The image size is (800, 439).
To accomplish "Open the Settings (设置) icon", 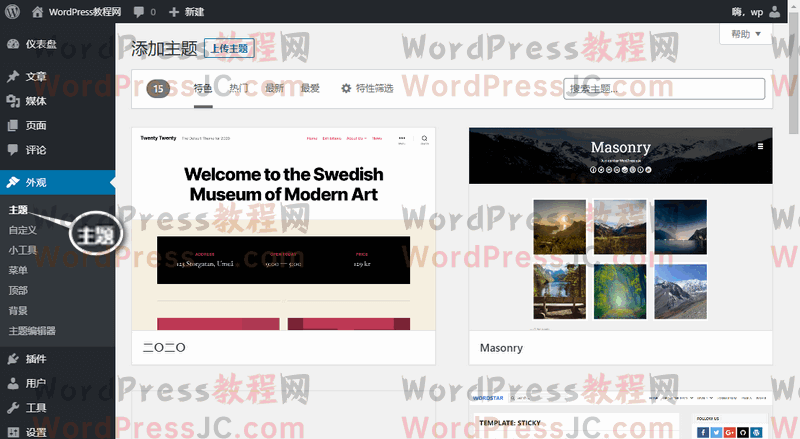I will point(13,432).
